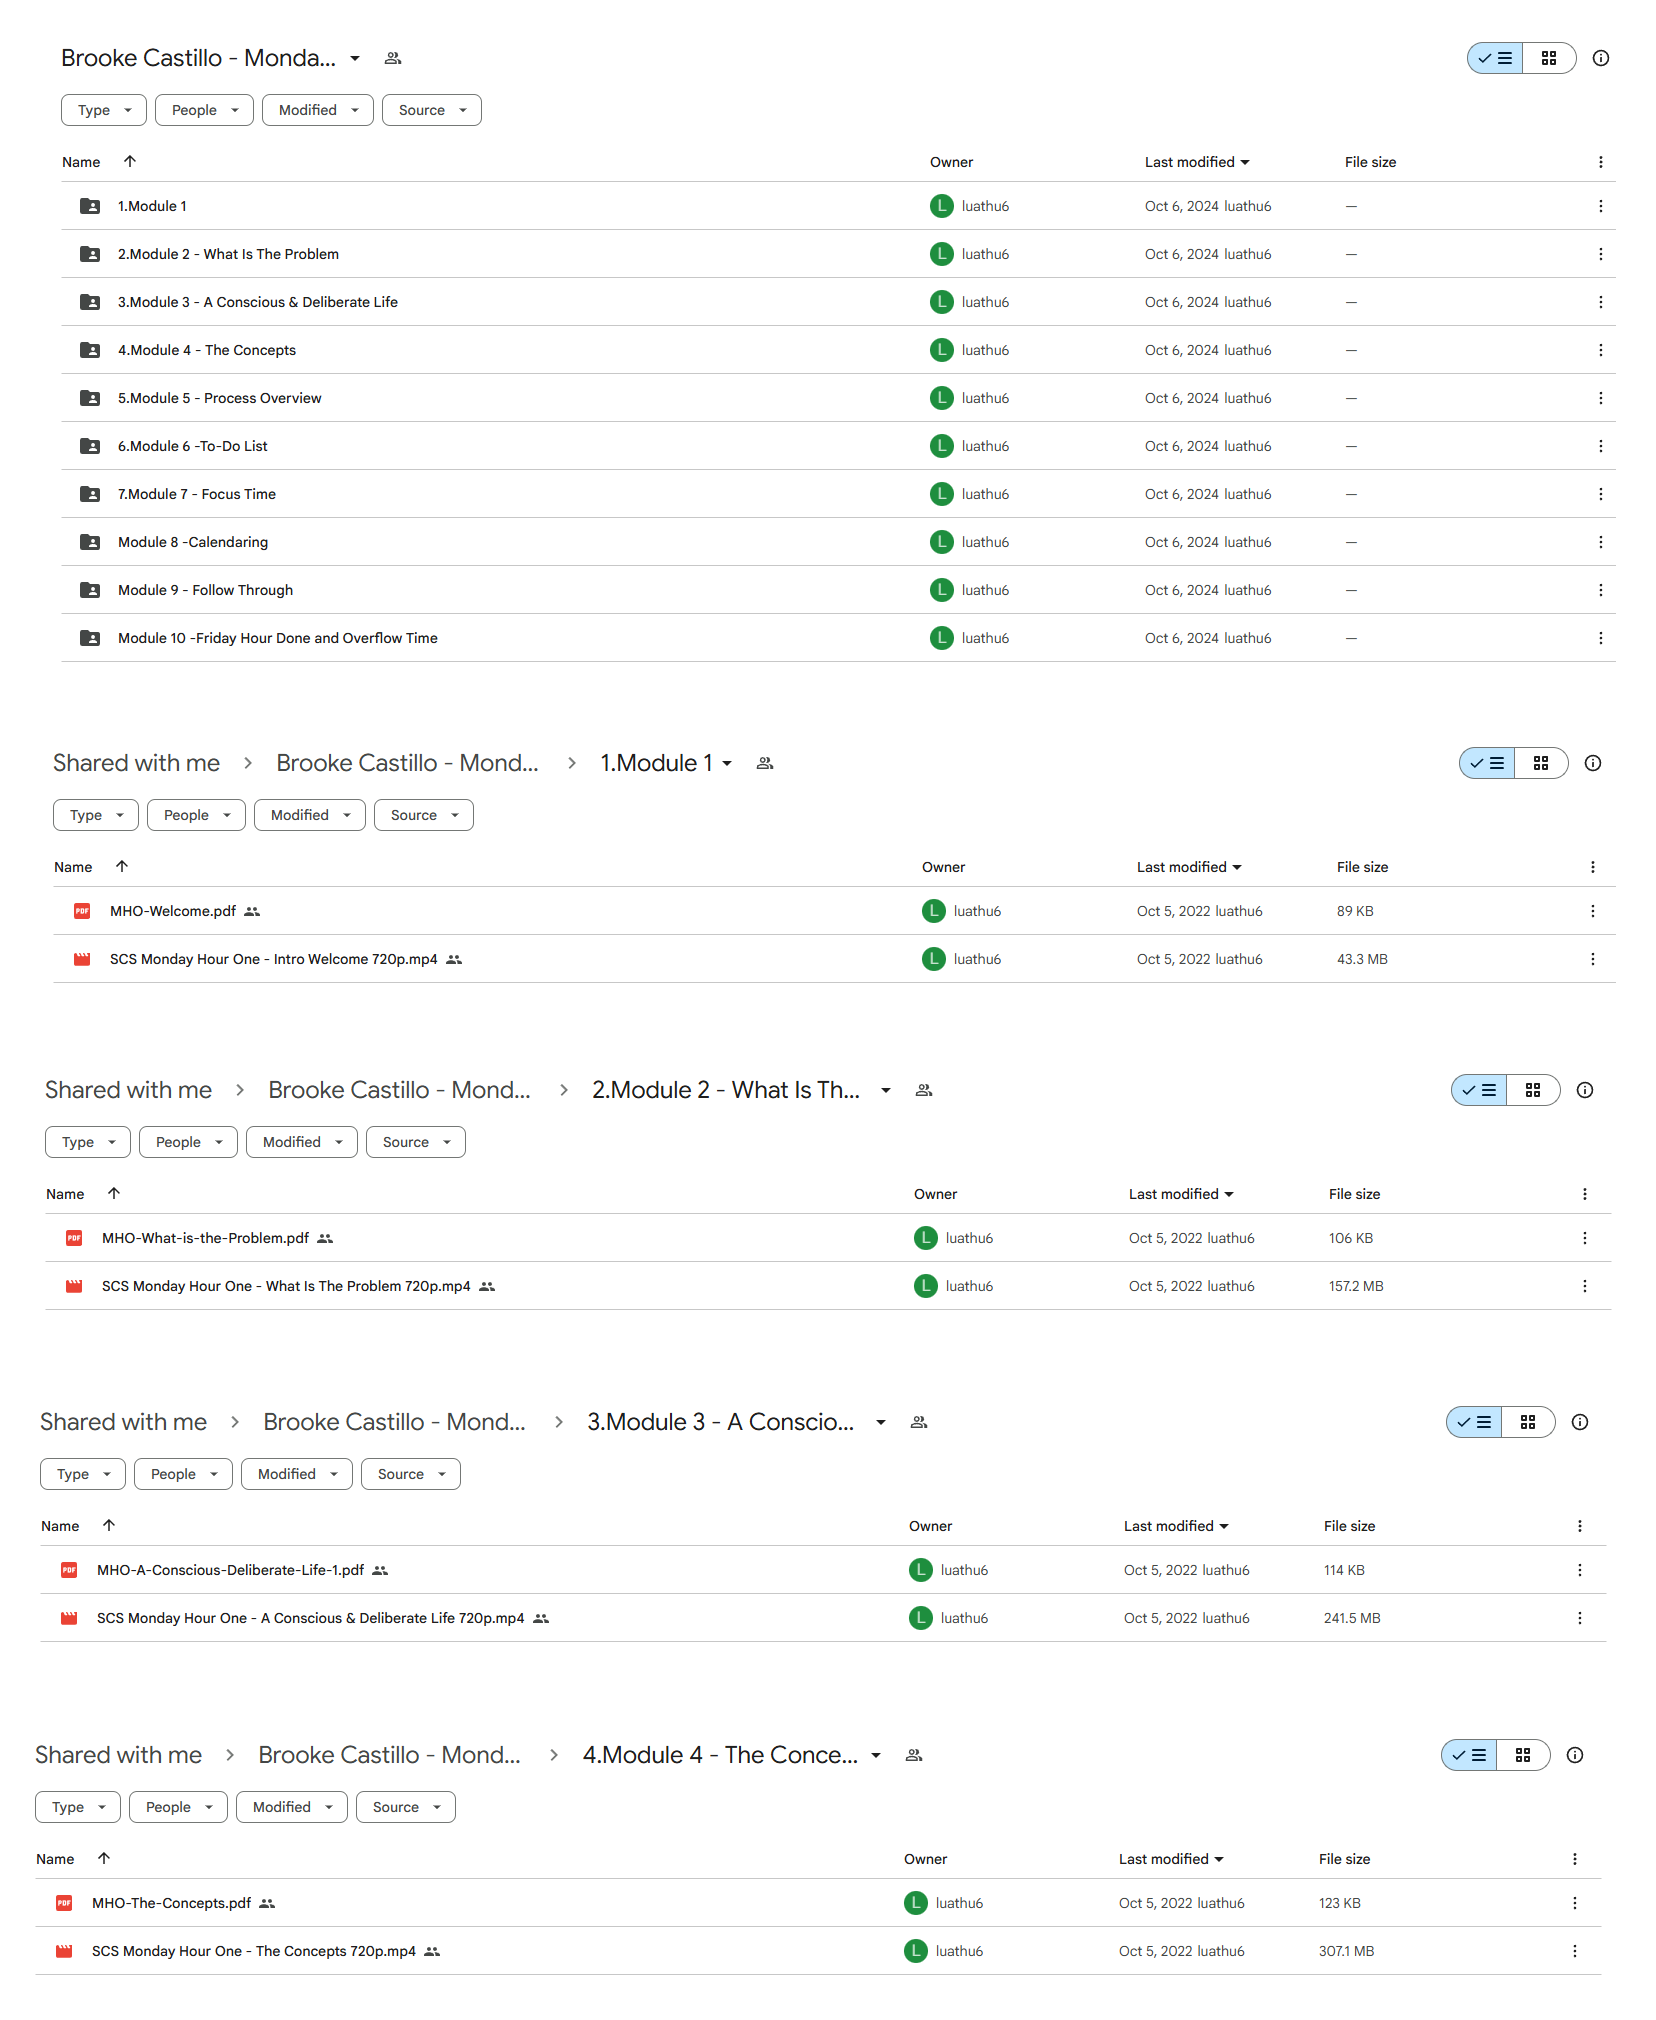Switch to grid layout in 1.Module 1 view

click(1541, 763)
